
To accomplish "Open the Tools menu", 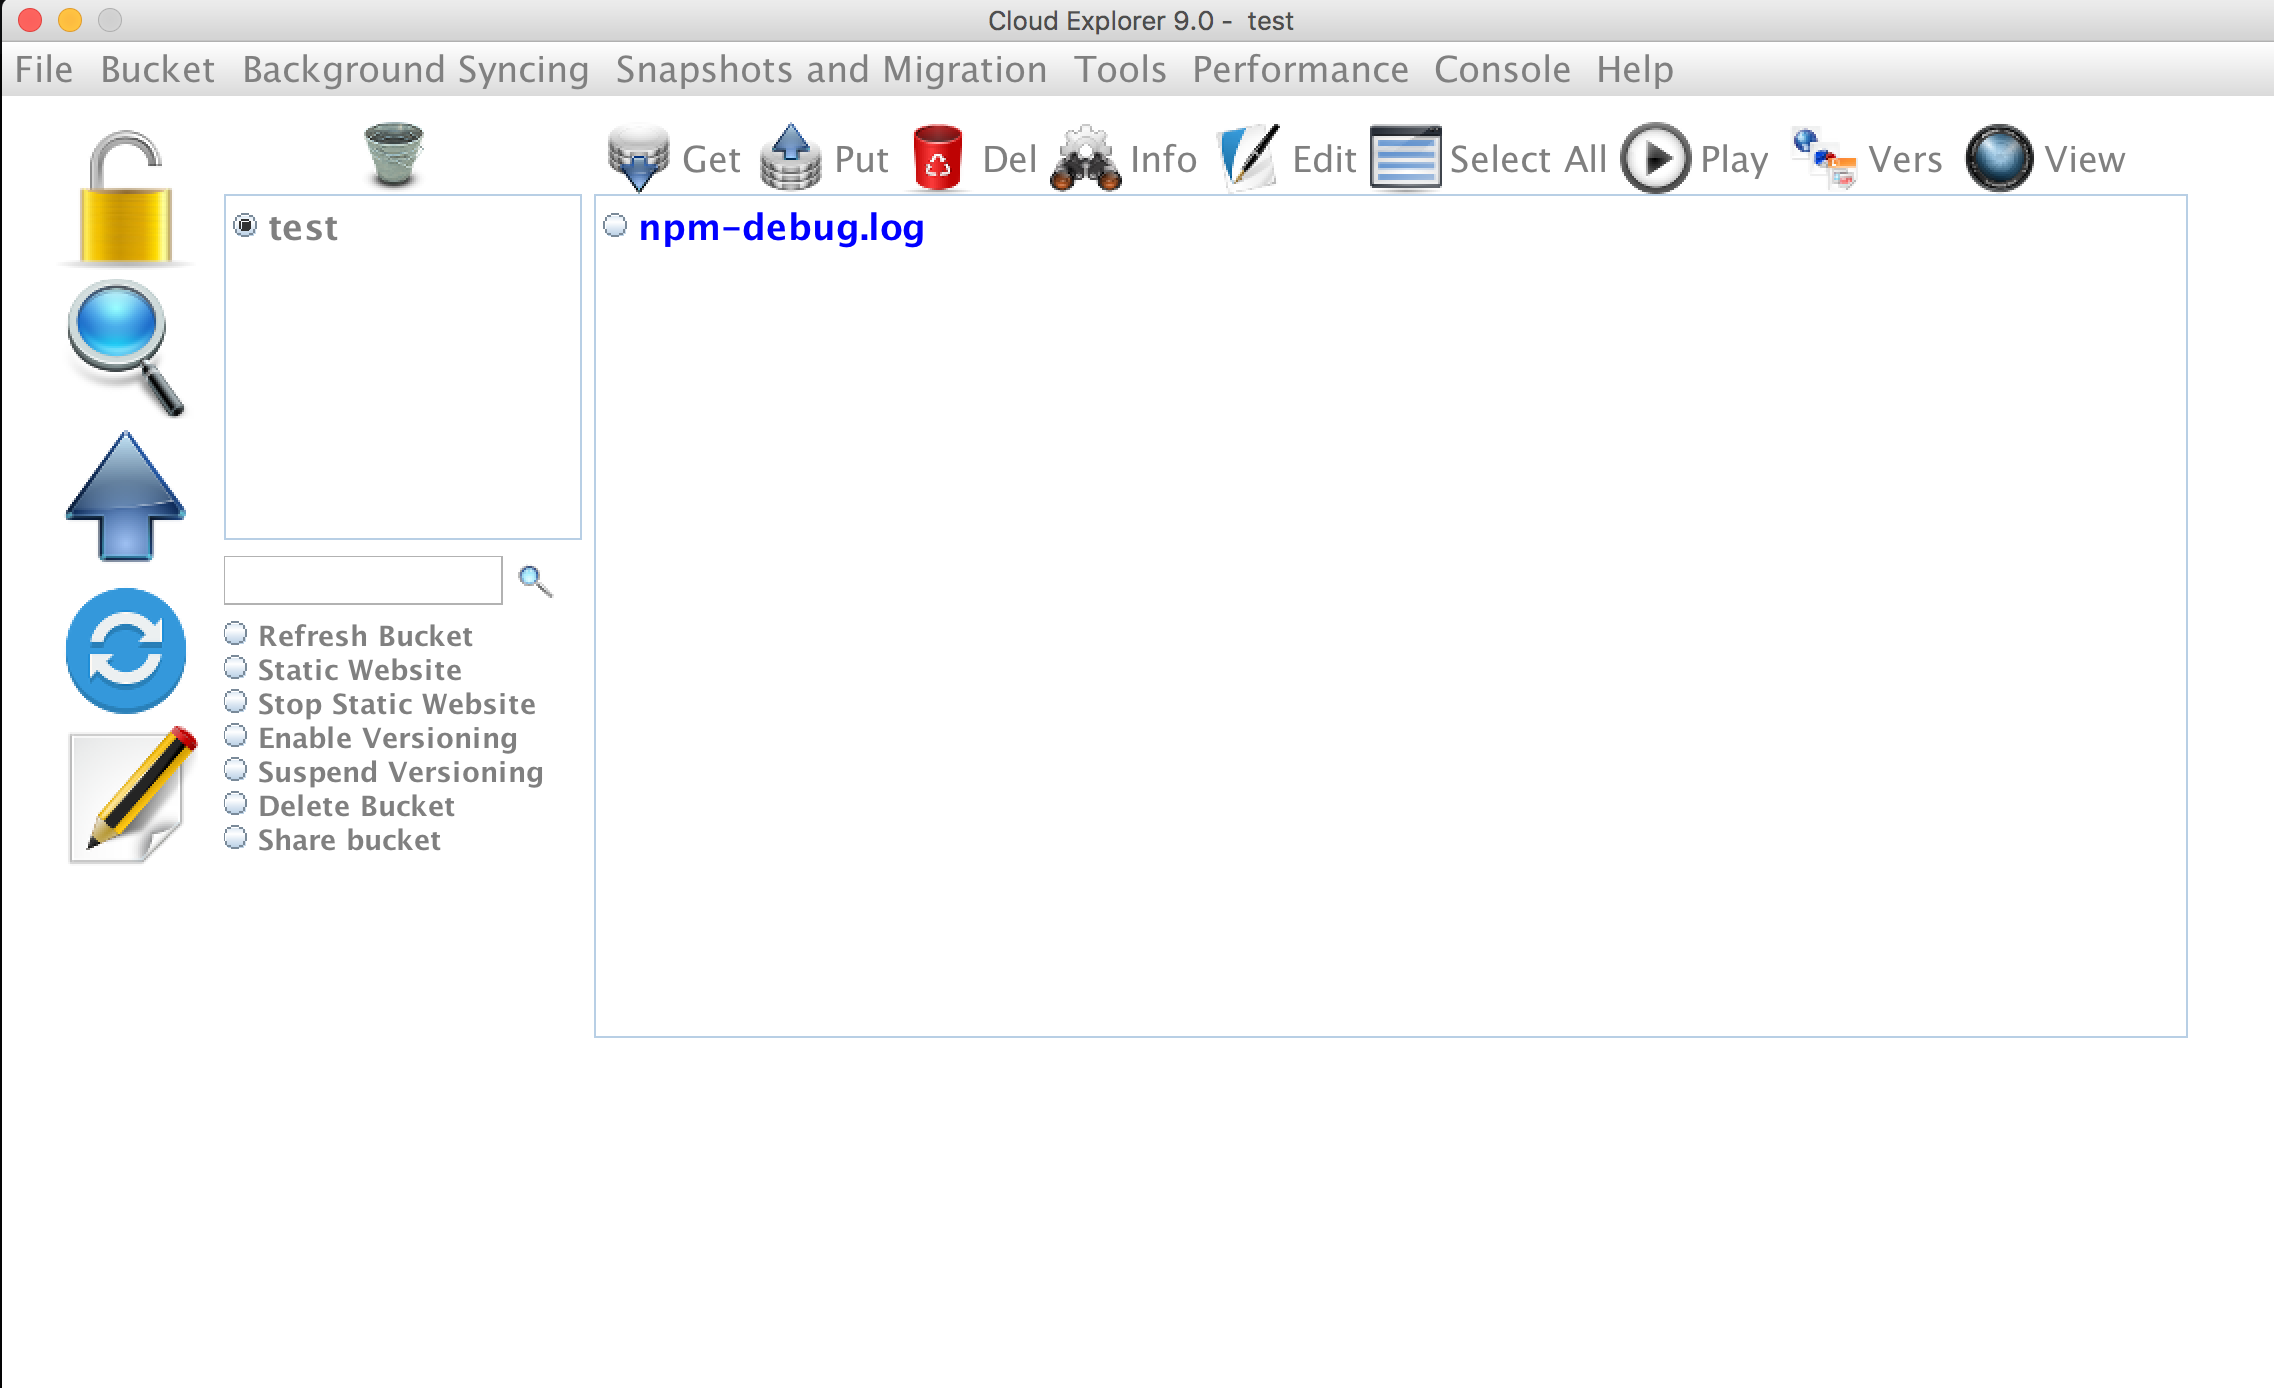I will pos(1120,70).
